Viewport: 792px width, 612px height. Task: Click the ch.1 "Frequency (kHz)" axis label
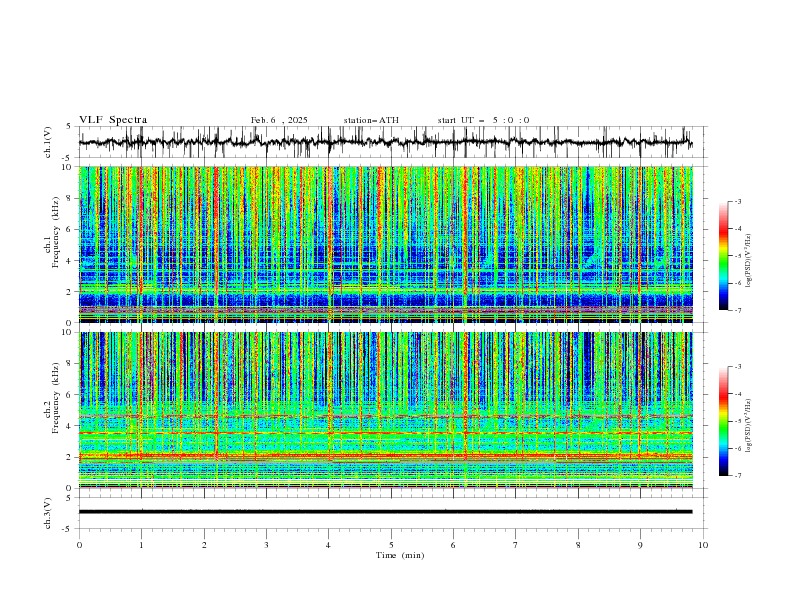(57, 232)
